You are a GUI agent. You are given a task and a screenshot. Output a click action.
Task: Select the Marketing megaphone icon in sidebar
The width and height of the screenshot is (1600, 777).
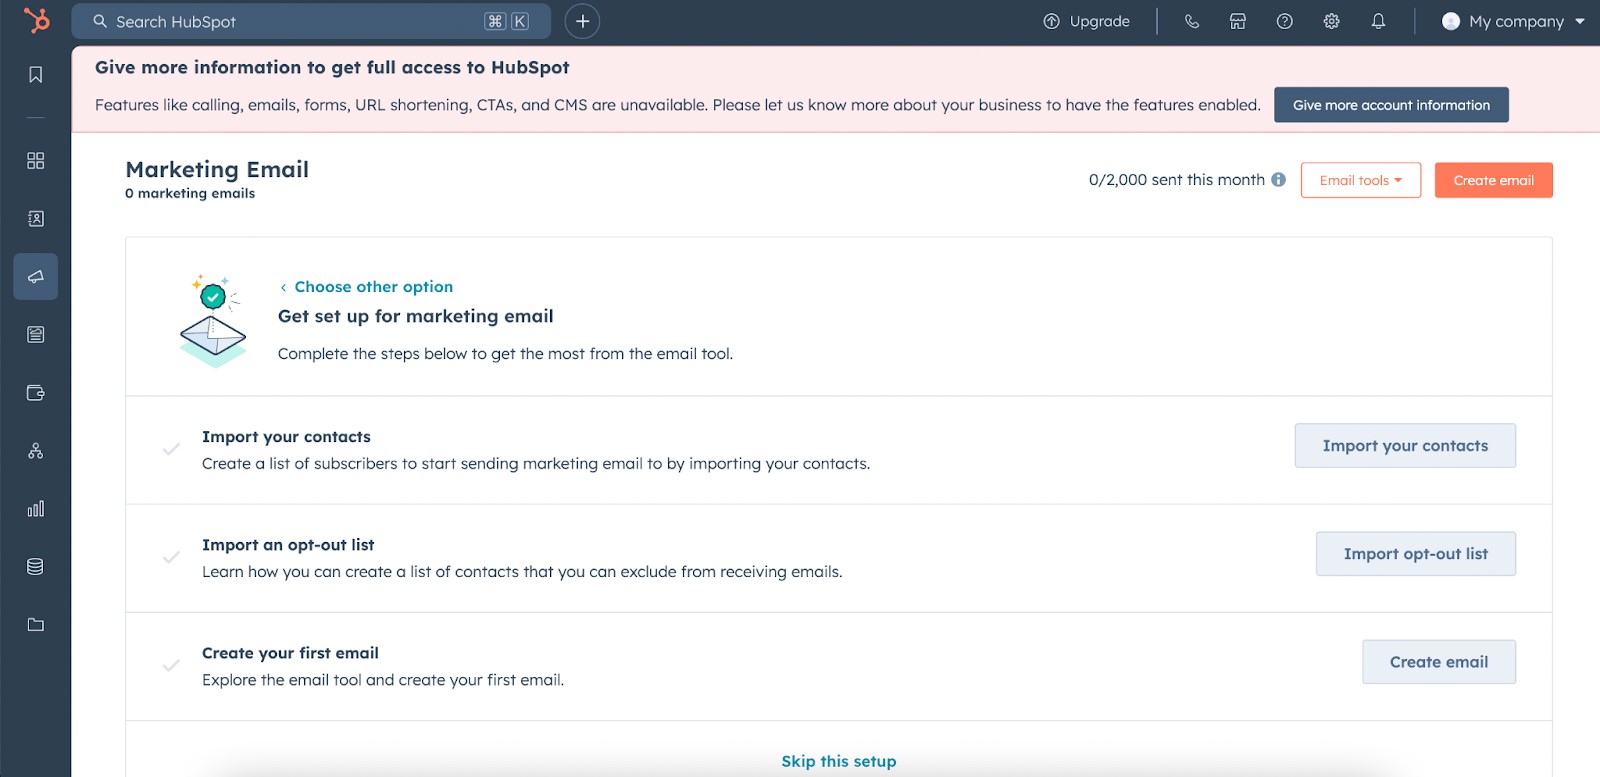[x=36, y=277]
